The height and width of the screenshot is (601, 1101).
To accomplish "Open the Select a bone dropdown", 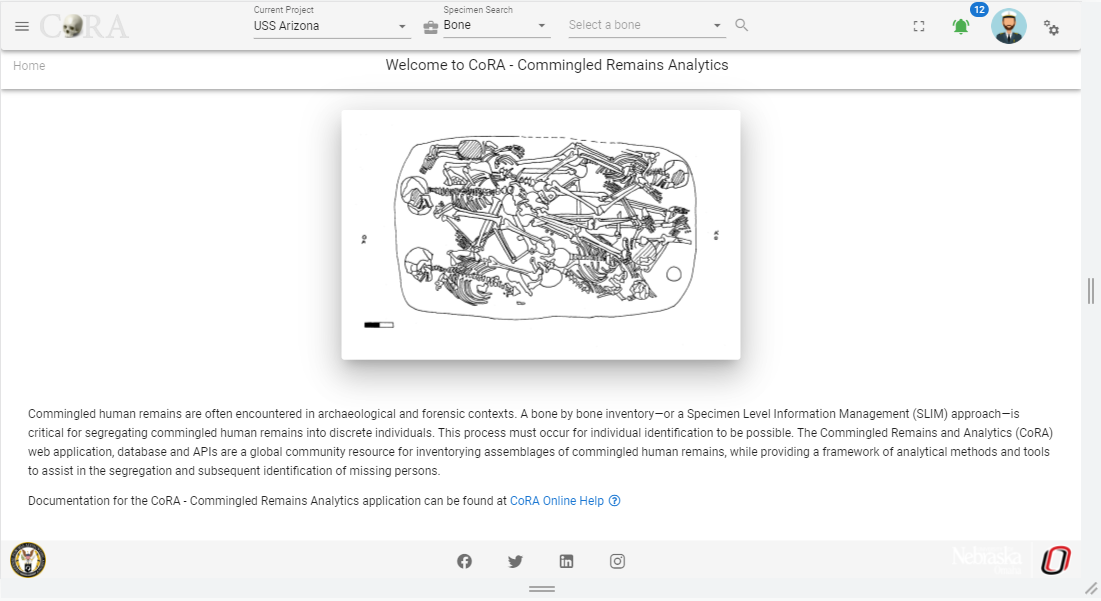I will coord(646,25).
